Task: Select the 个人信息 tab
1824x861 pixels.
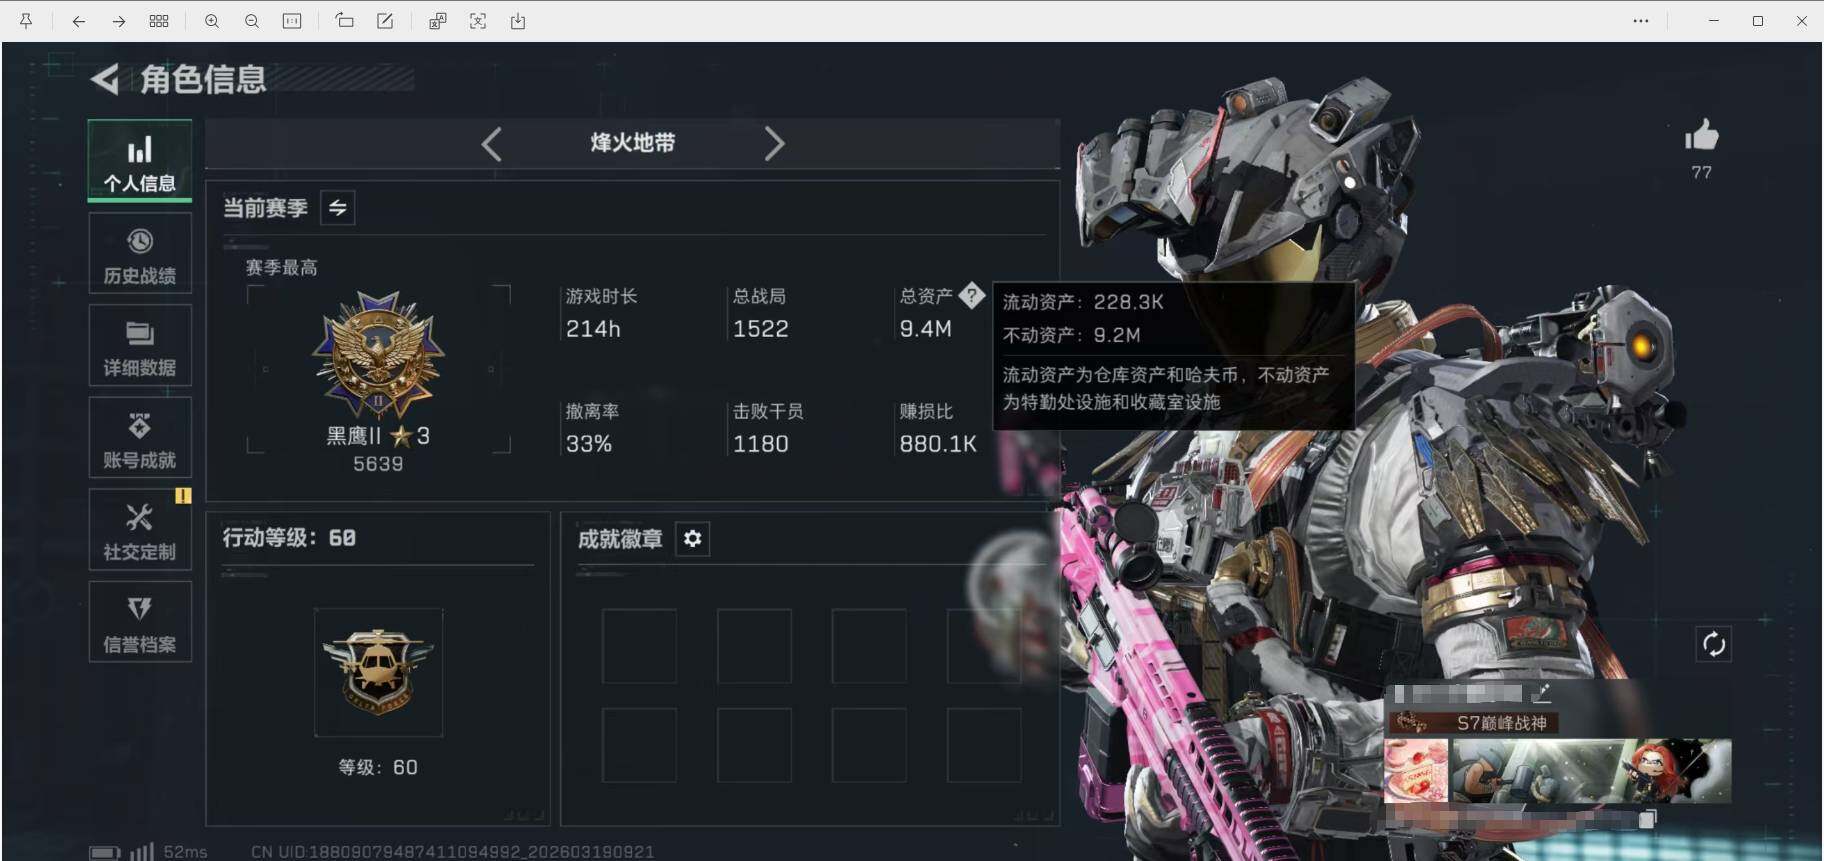Action: click(x=140, y=161)
